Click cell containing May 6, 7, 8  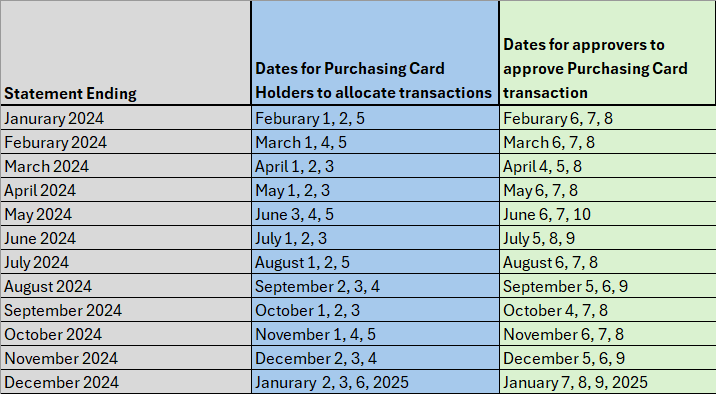click(608, 190)
